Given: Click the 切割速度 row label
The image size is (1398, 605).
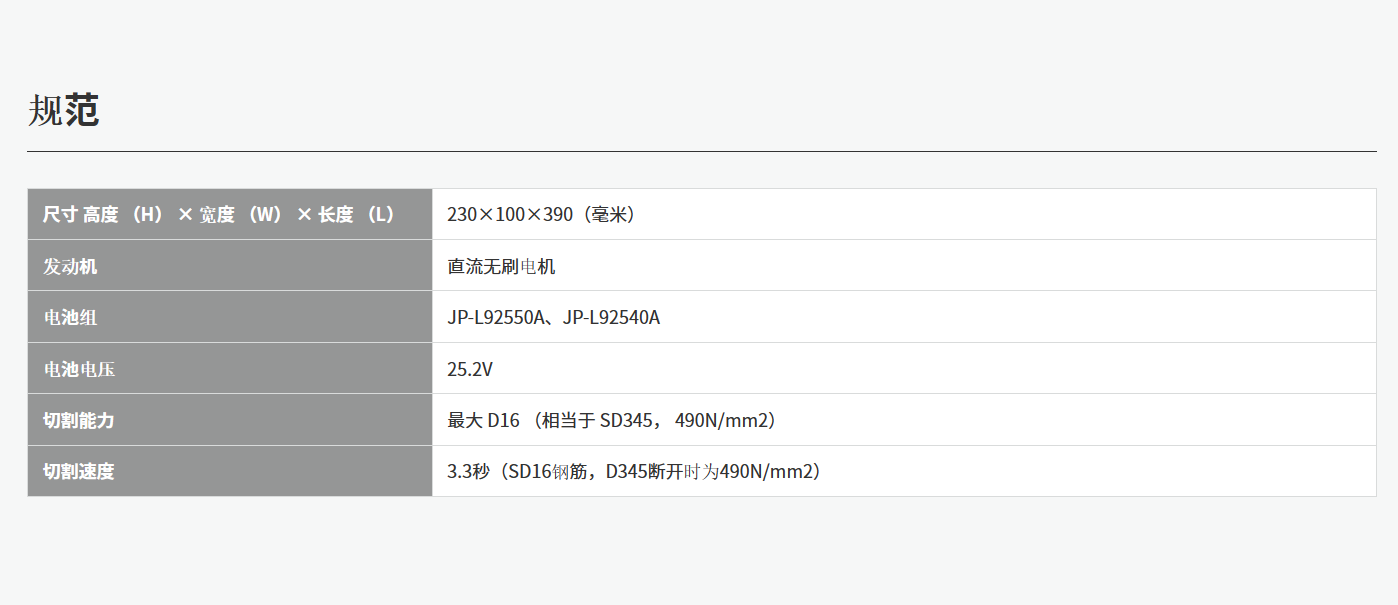Looking at the screenshot, I should (230, 471).
